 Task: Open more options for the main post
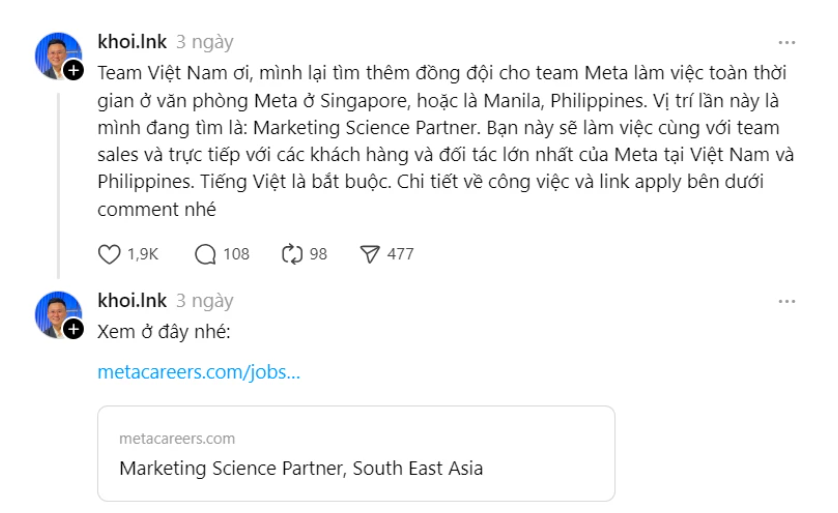click(x=787, y=43)
